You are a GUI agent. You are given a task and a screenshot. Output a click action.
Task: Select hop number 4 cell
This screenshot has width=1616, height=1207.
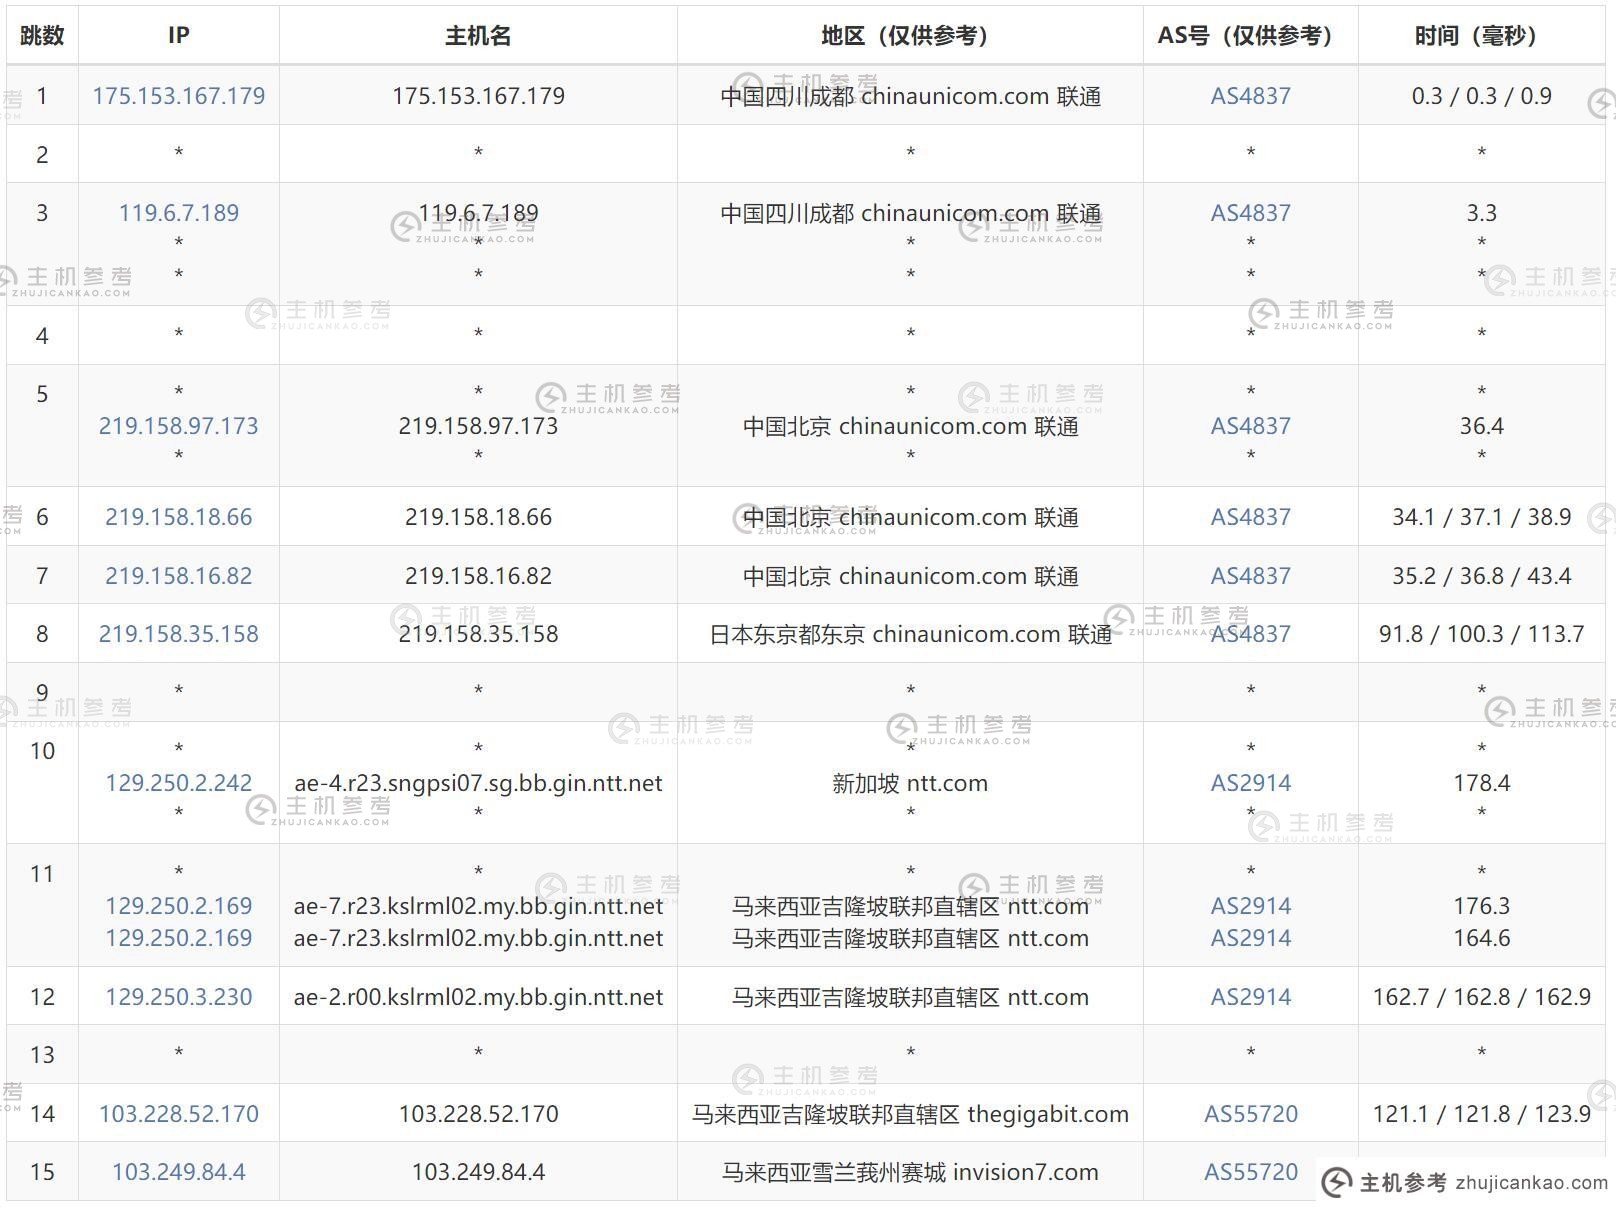pos(42,335)
